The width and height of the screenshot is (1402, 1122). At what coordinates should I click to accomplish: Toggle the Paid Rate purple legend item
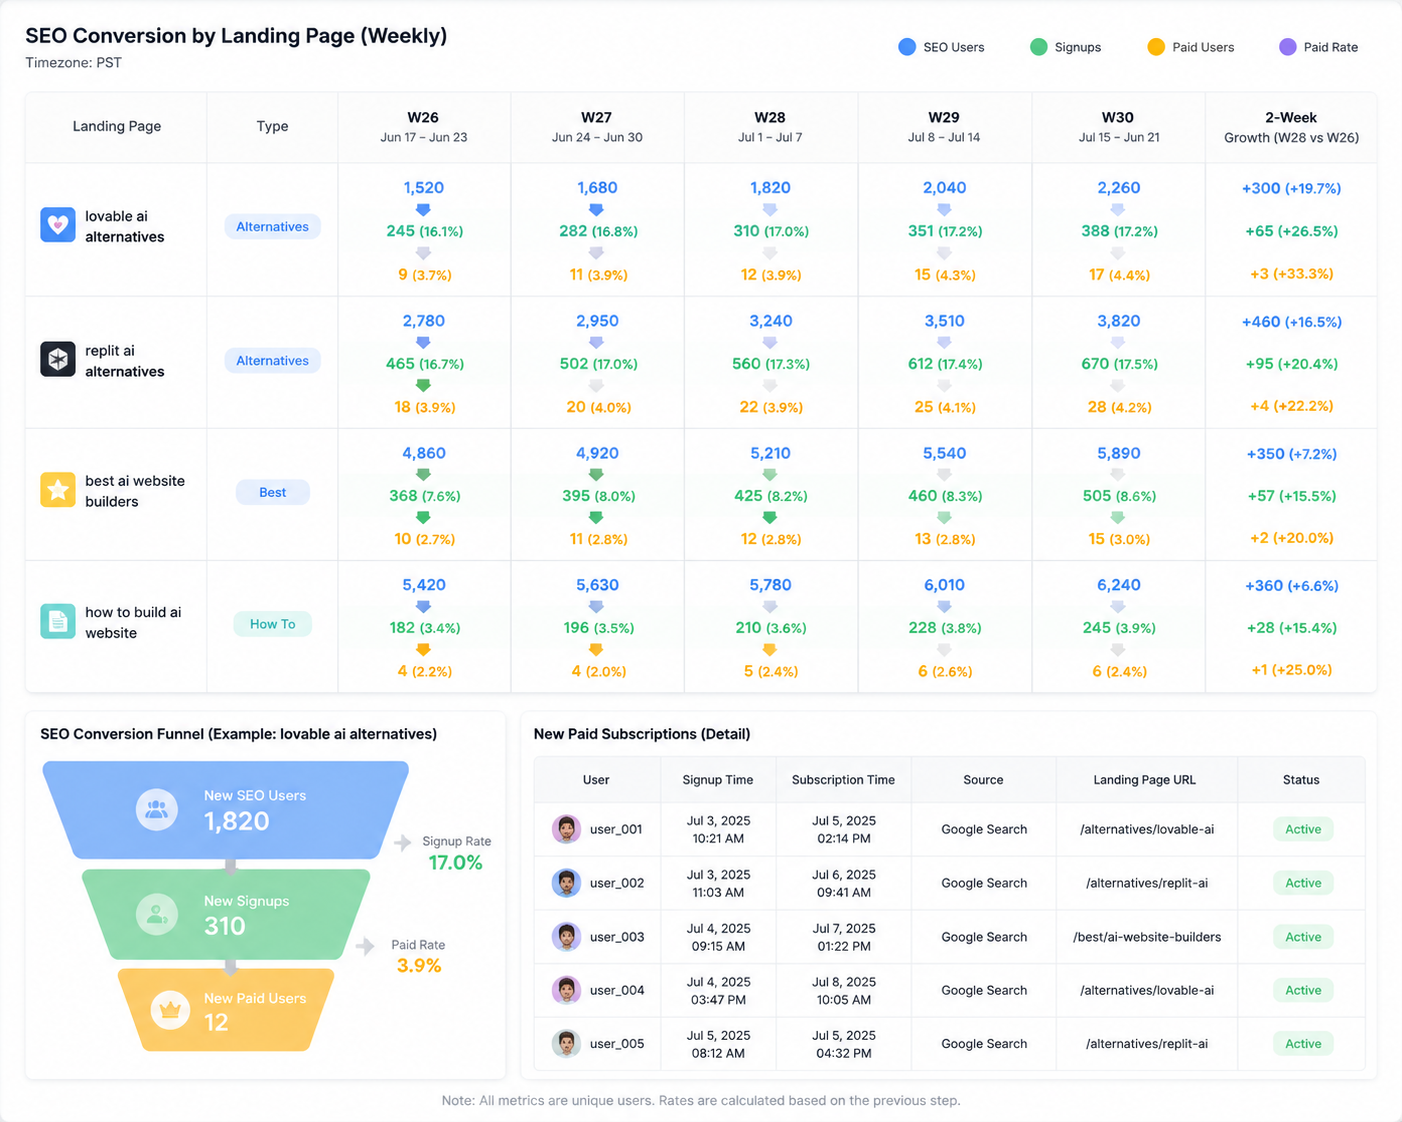(x=1319, y=47)
